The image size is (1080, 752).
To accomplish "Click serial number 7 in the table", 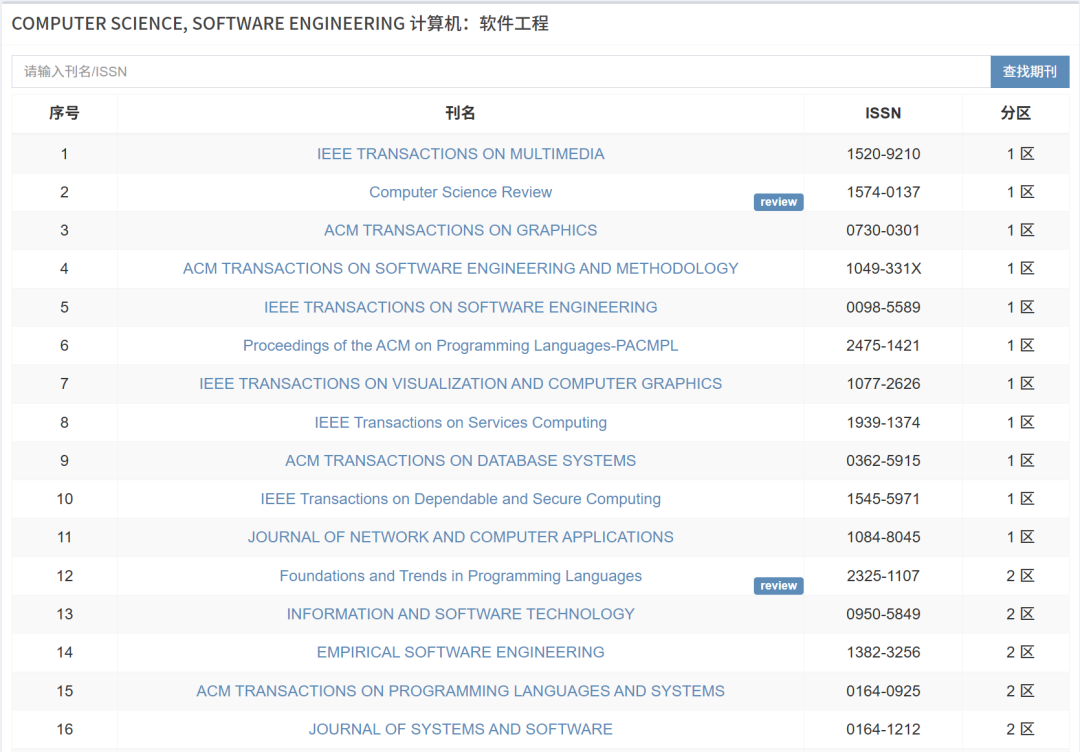I will pos(64,384).
